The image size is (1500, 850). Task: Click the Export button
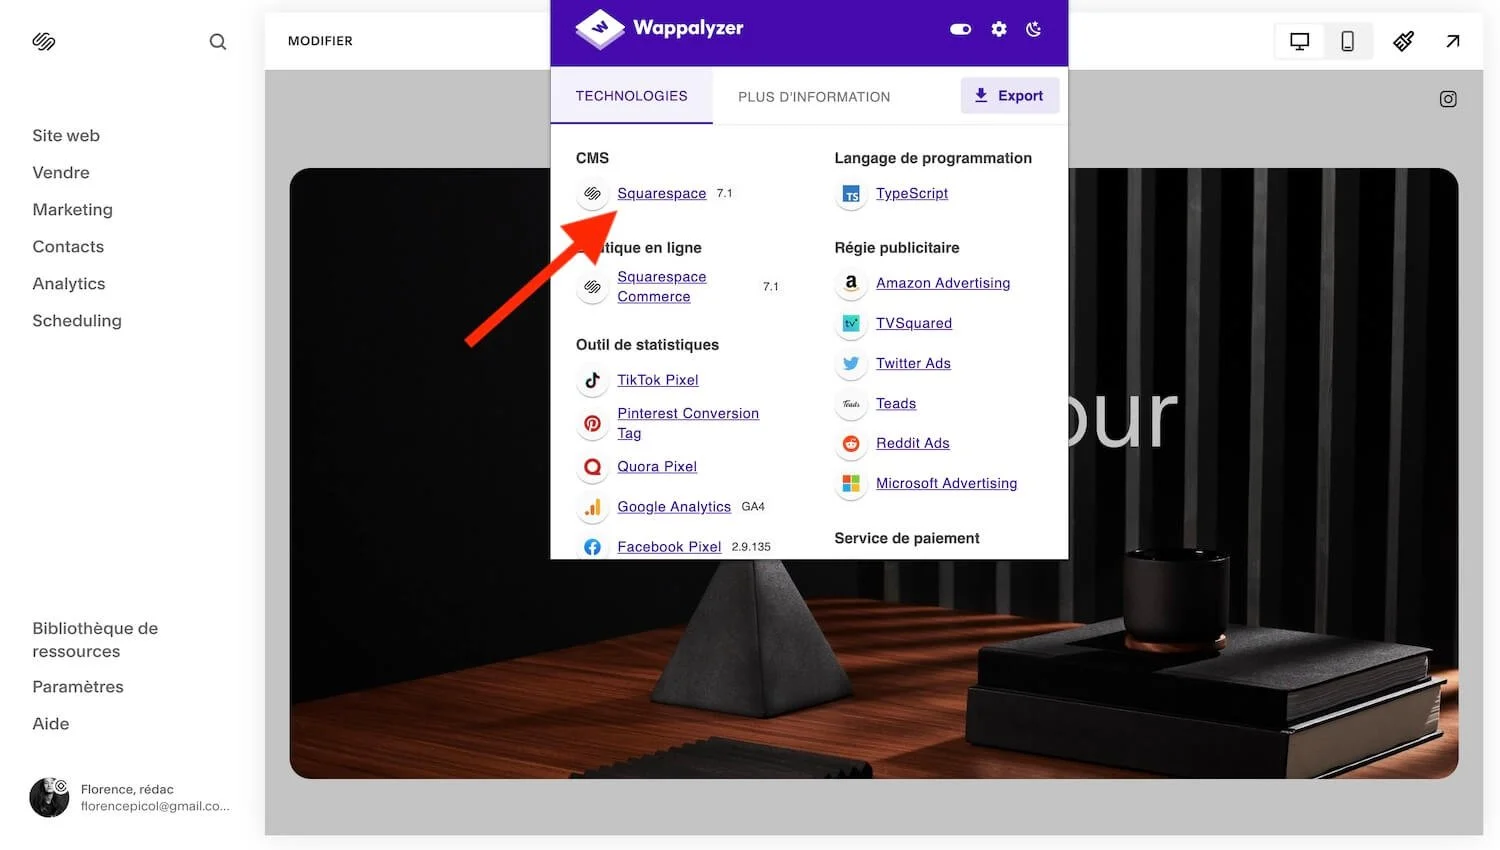click(1010, 96)
